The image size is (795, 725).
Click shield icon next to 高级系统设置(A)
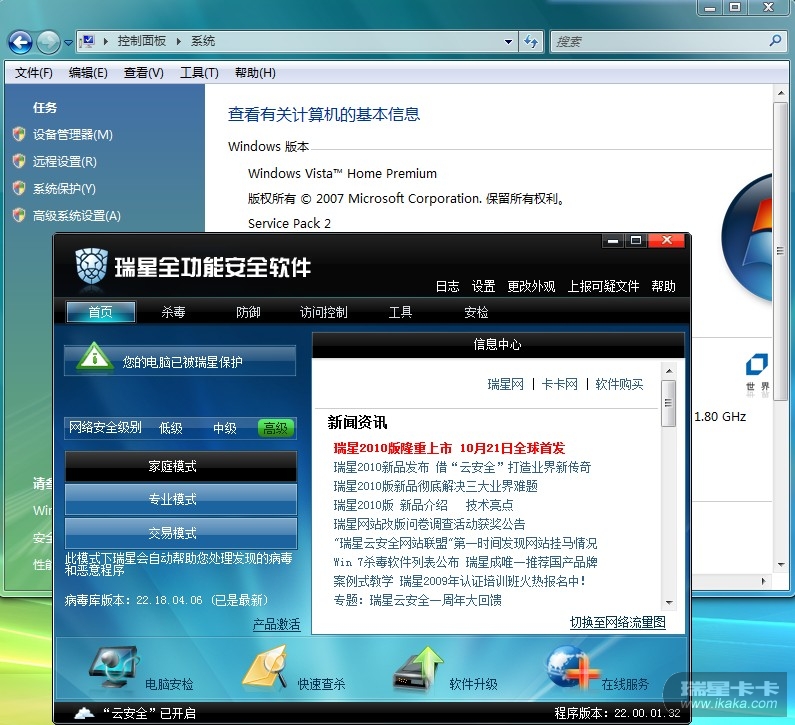point(19,215)
